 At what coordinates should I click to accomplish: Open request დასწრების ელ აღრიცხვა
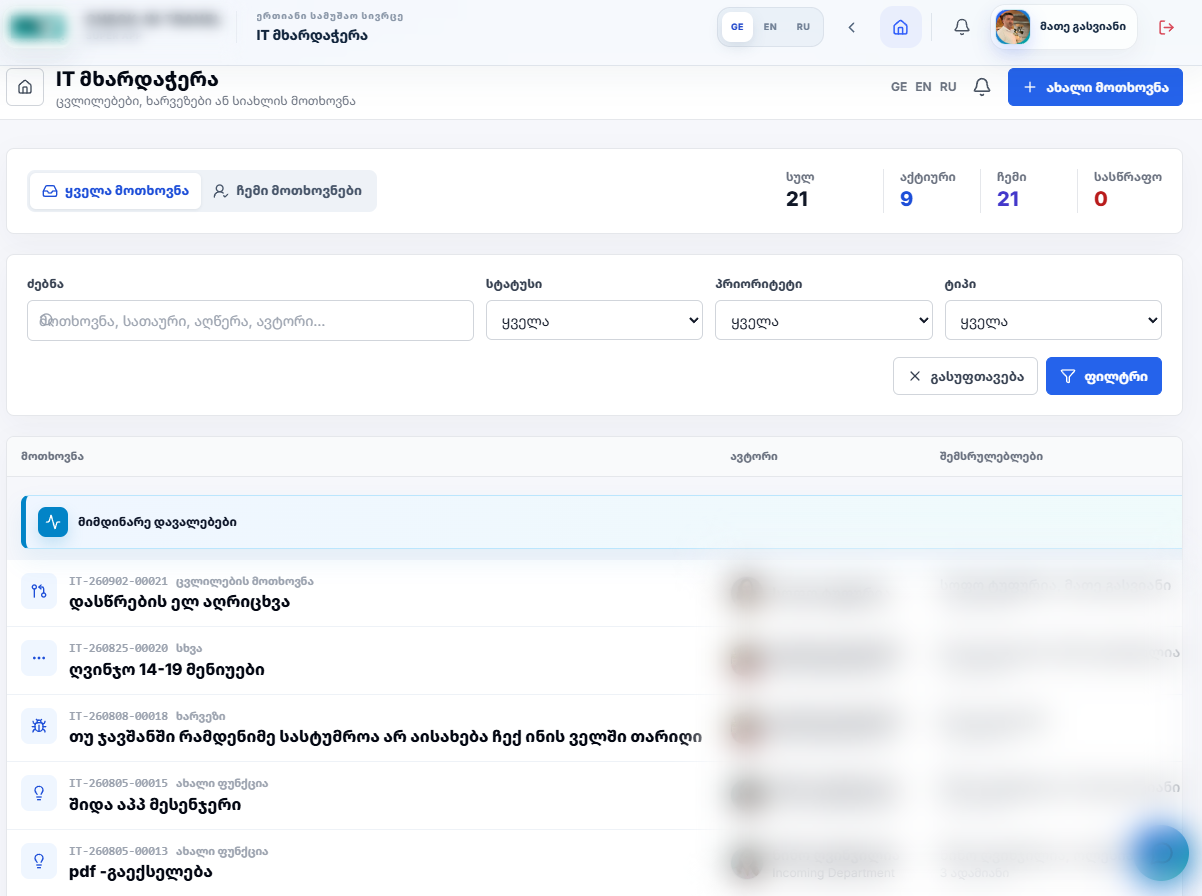click(x=179, y=602)
